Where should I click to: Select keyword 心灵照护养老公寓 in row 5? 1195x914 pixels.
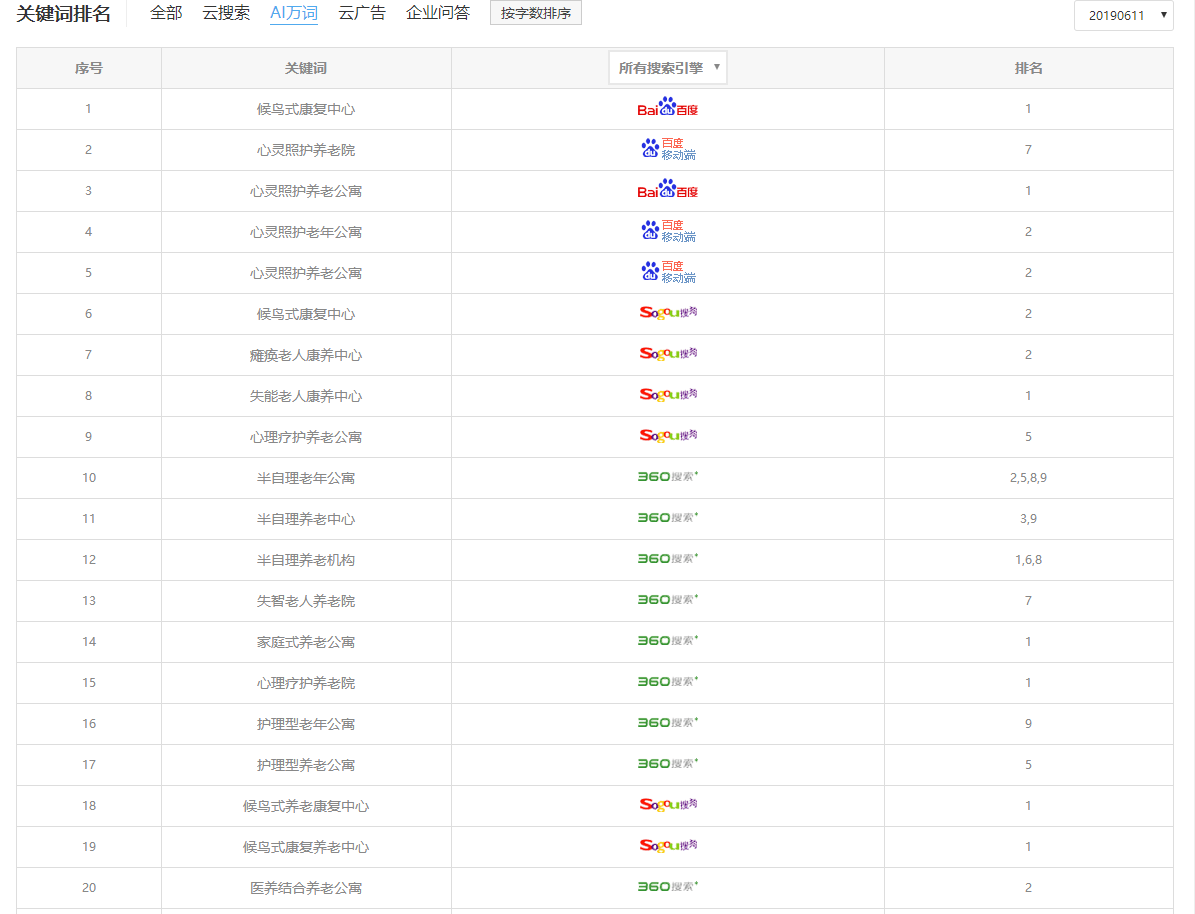[x=306, y=273]
